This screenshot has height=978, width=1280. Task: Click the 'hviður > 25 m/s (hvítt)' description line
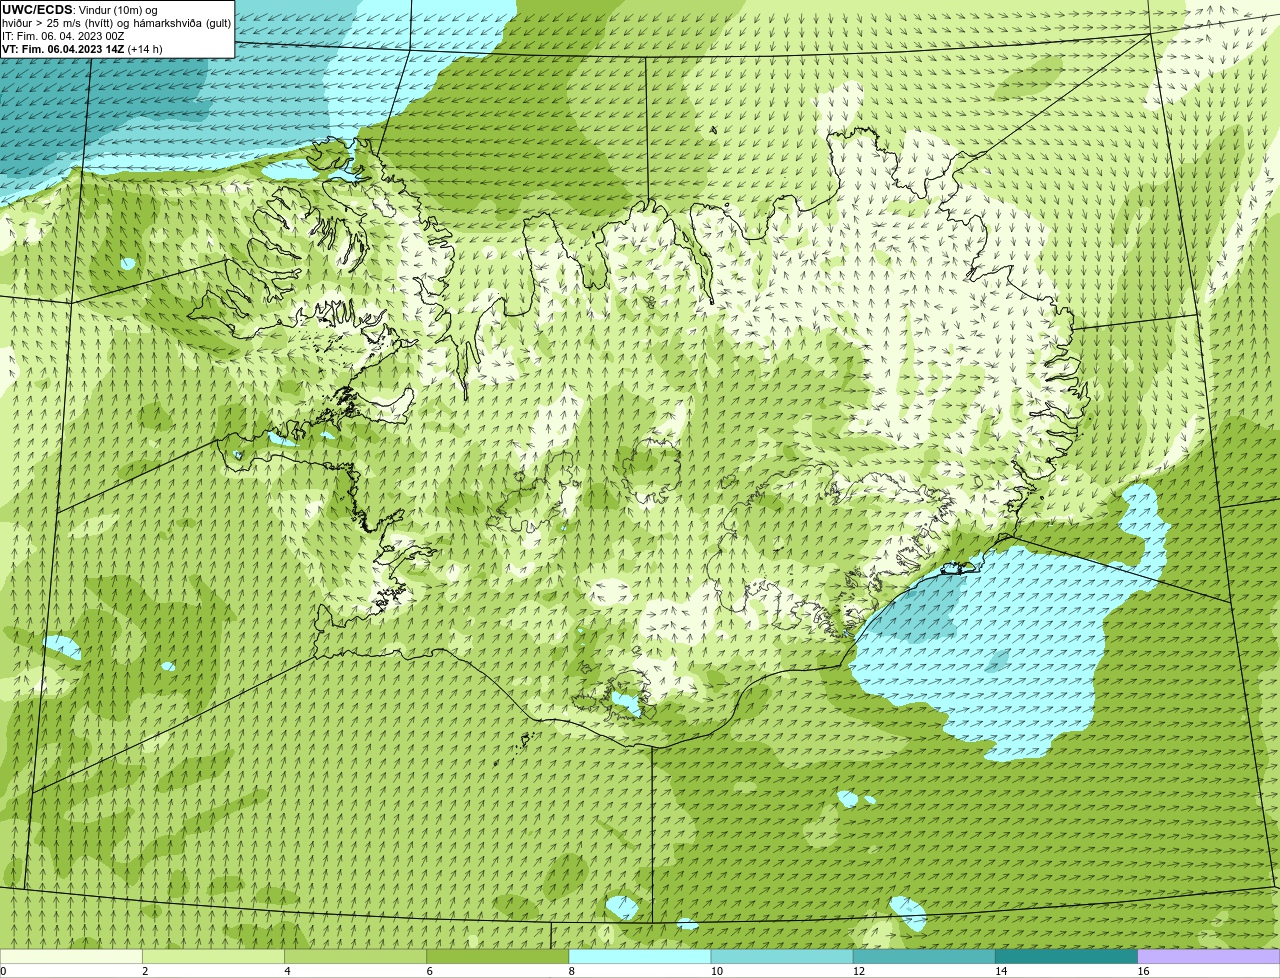click(x=116, y=23)
